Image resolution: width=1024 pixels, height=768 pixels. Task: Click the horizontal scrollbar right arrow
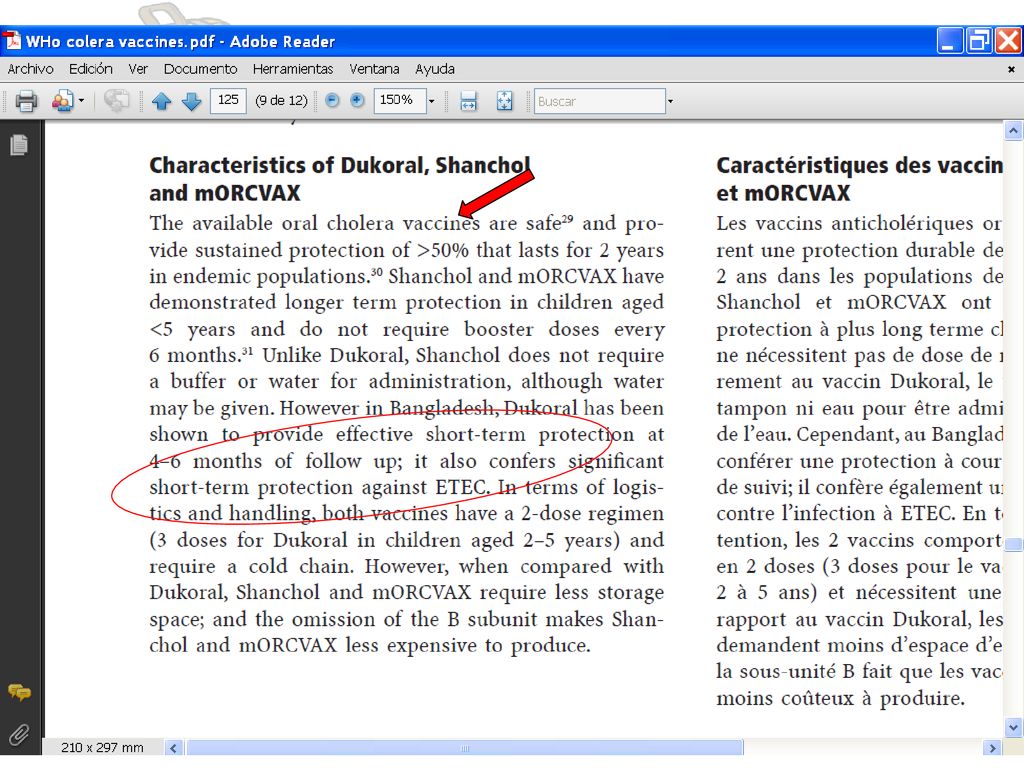pyautogui.click(x=992, y=748)
